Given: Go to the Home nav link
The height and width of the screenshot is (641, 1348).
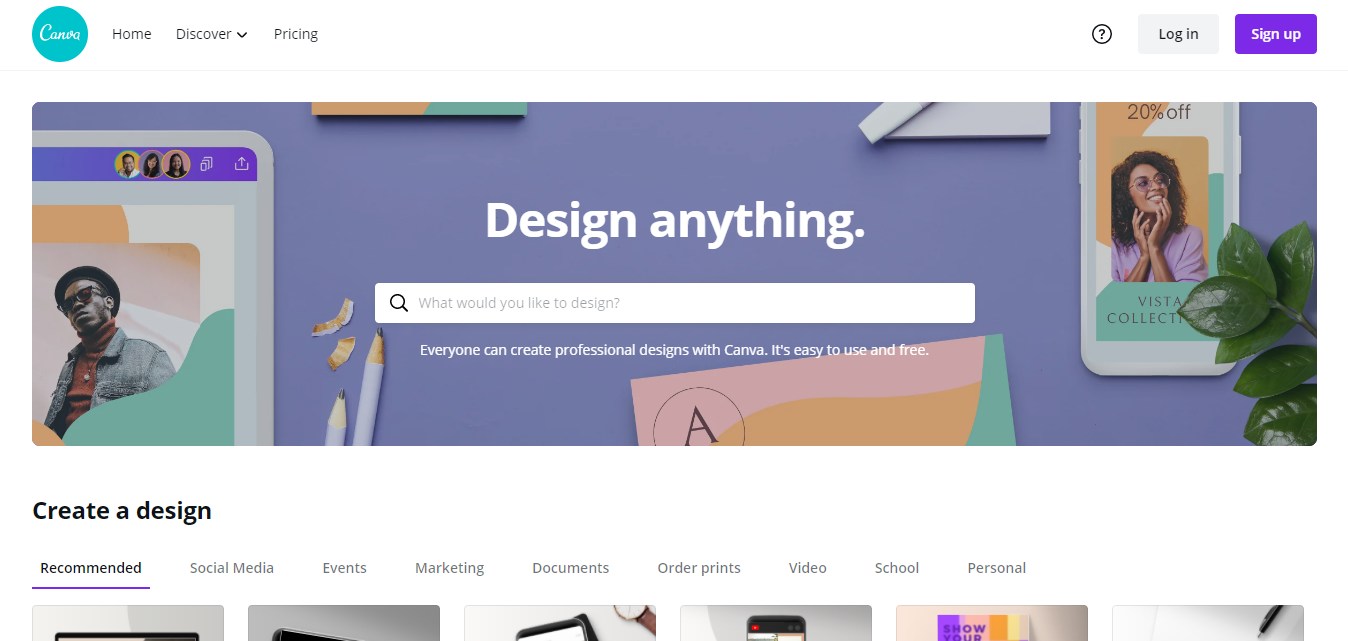Looking at the screenshot, I should (x=132, y=34).
